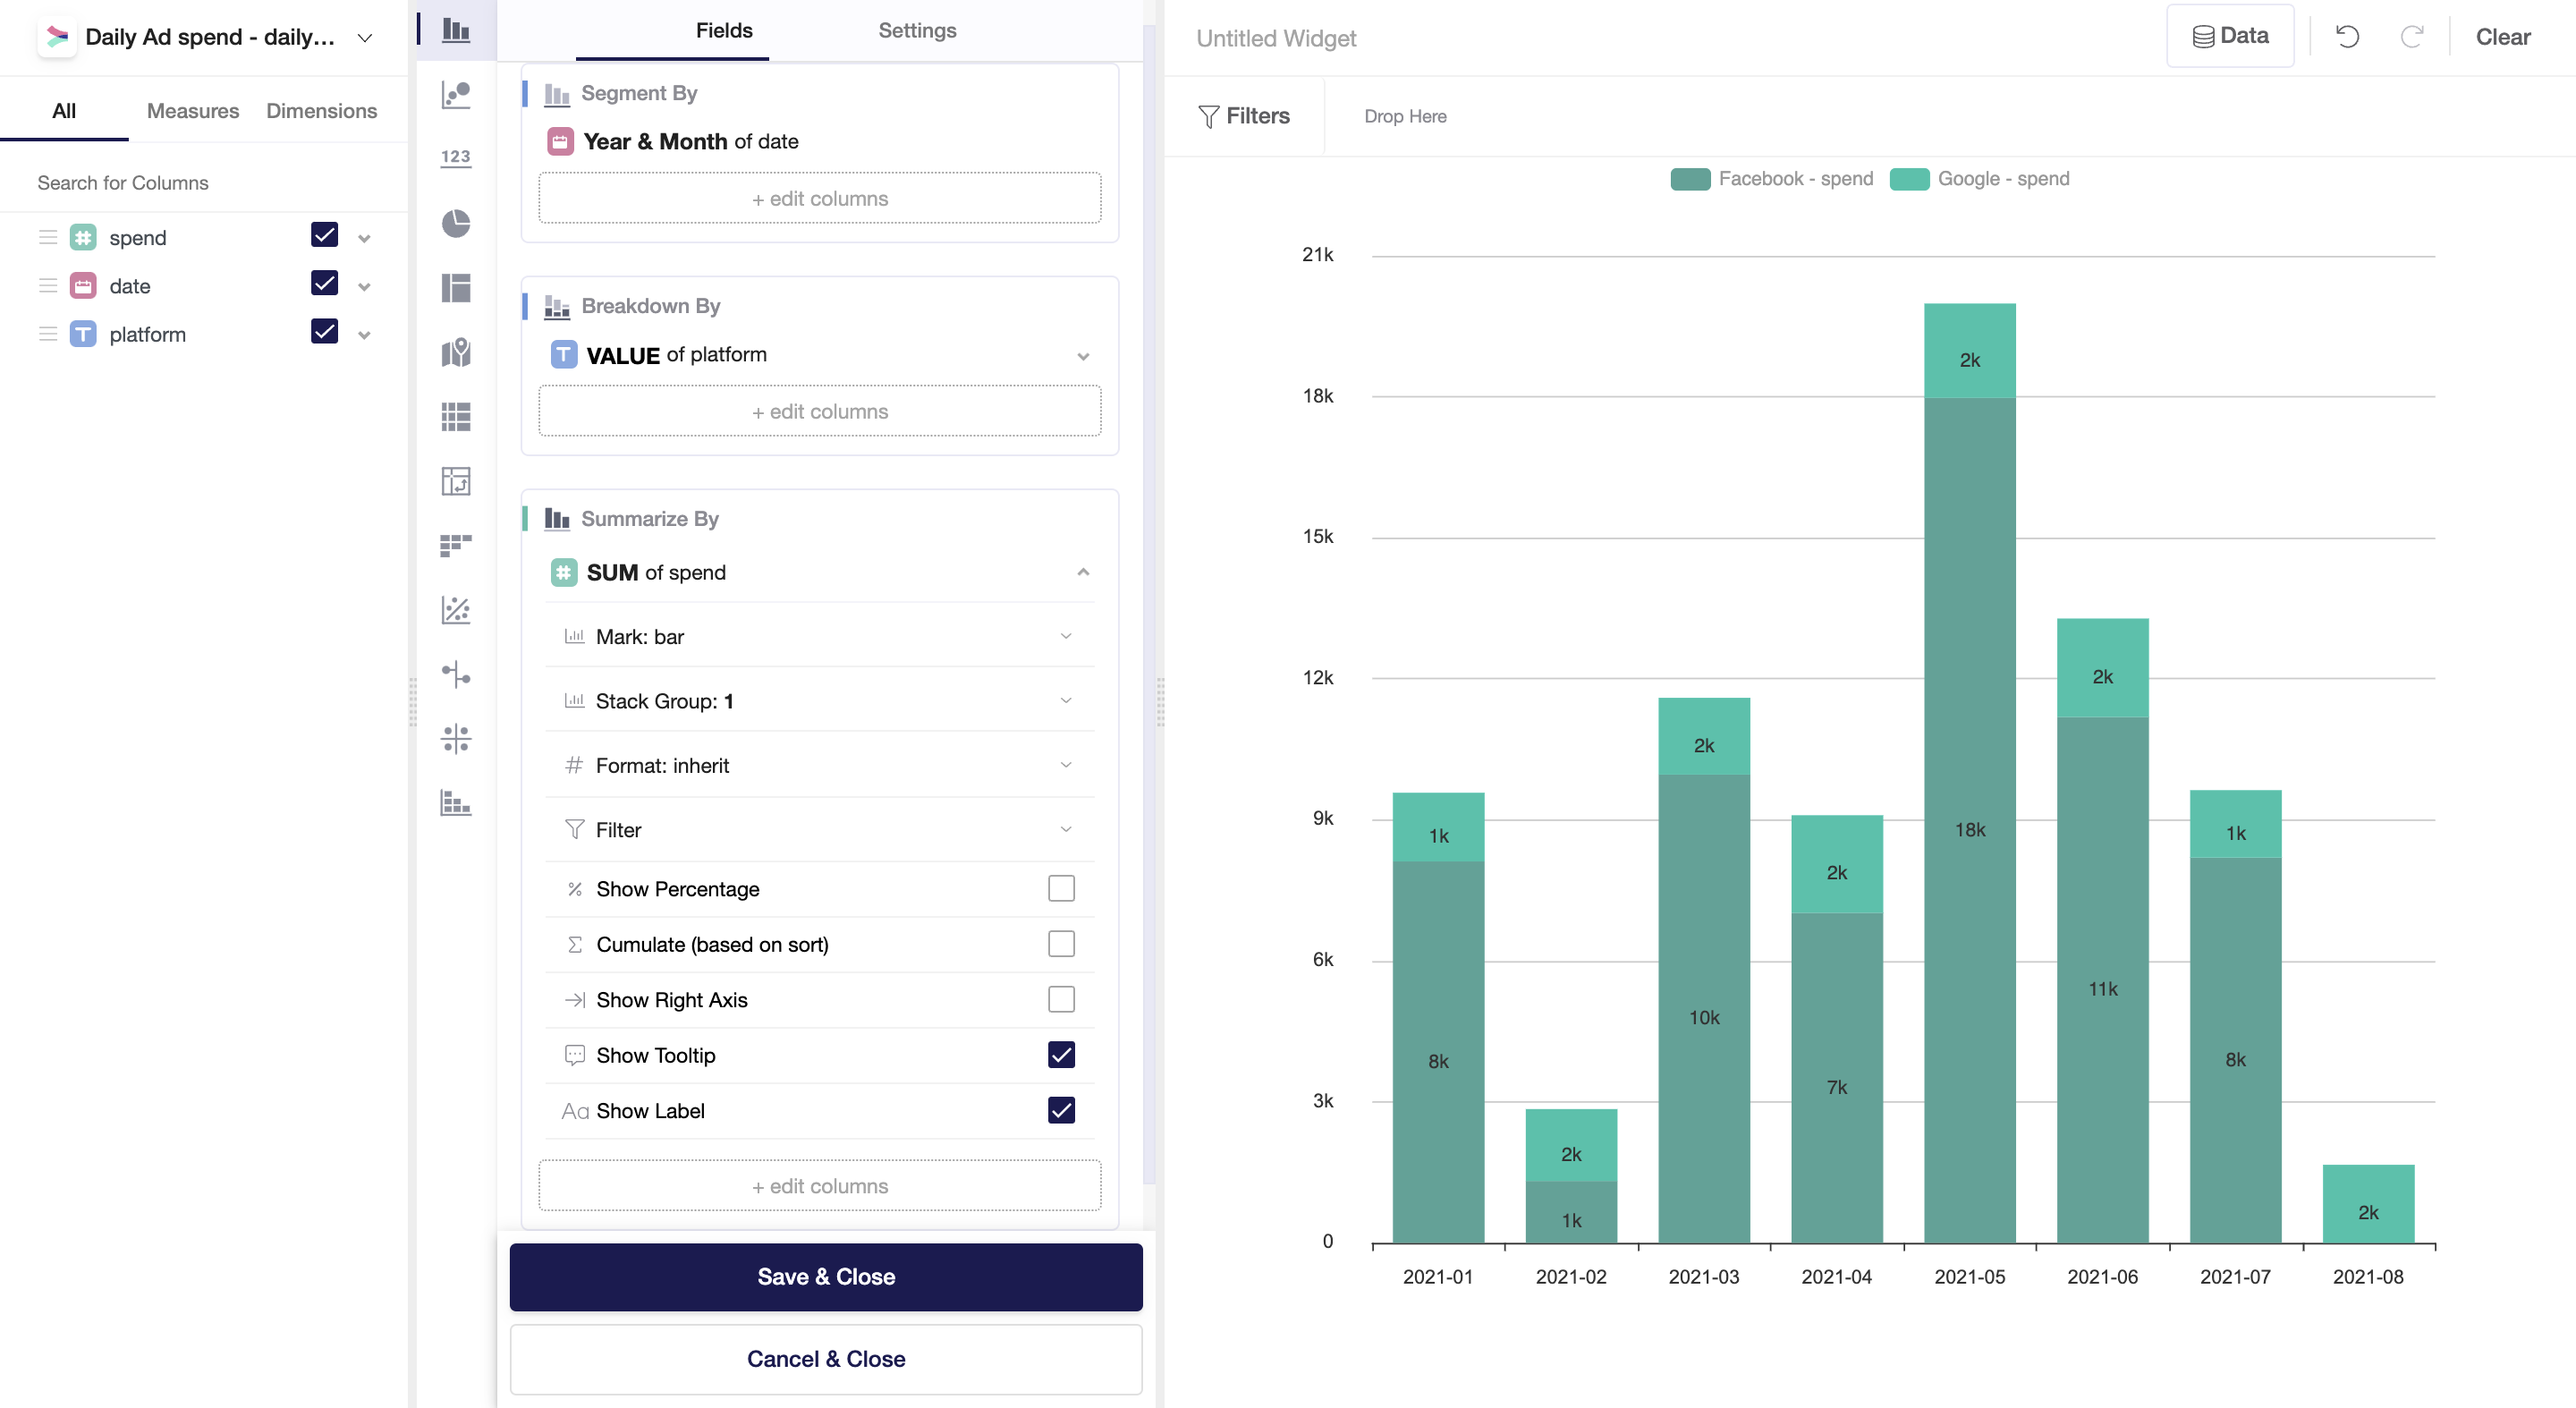Viewport: 2576px width, 1408px height.
Task: Show only Measures columns tab
Action: (x=192, y=111)
